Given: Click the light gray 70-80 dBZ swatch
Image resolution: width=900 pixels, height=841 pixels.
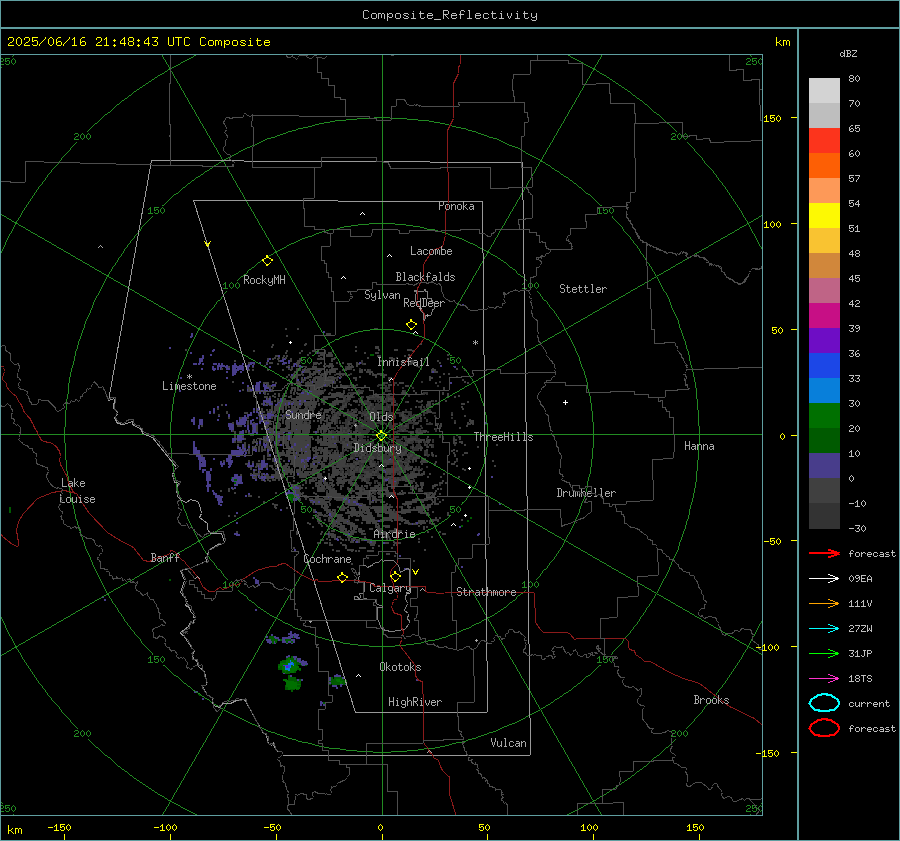Looking at the screenshot, I should (824, 91).
